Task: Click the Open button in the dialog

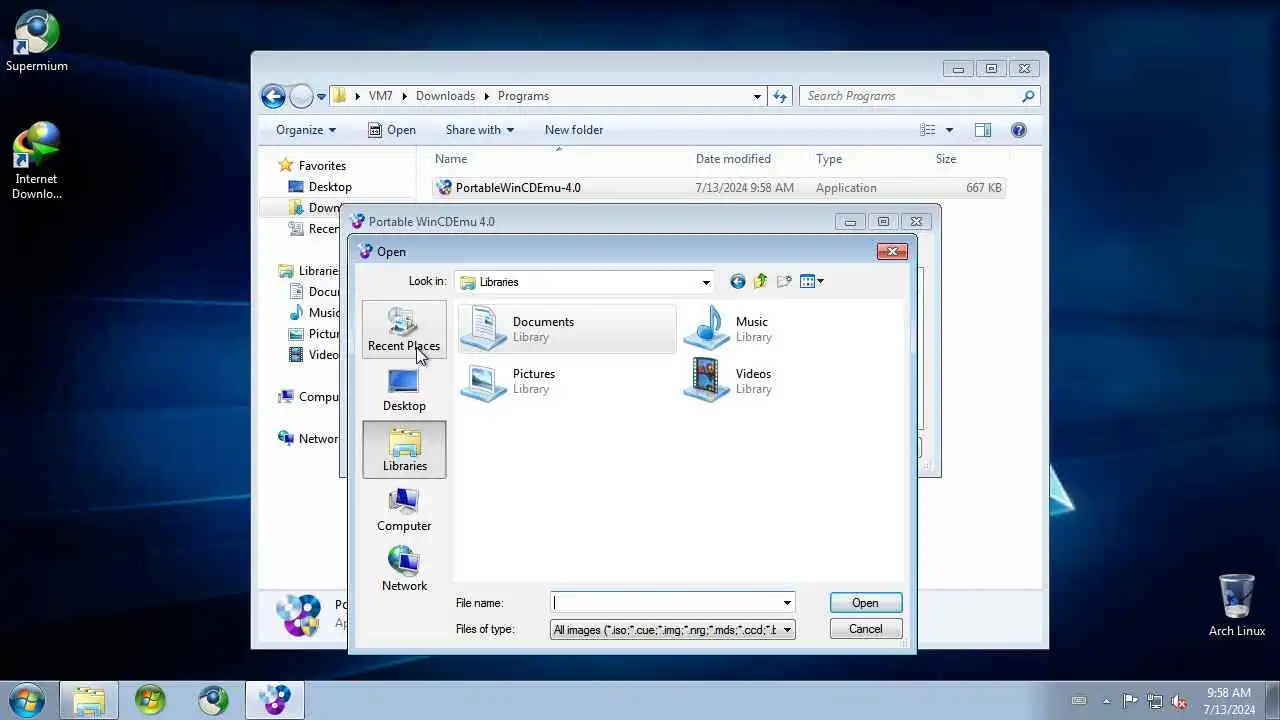Action: pyautogui.click(x=865, y=603)
